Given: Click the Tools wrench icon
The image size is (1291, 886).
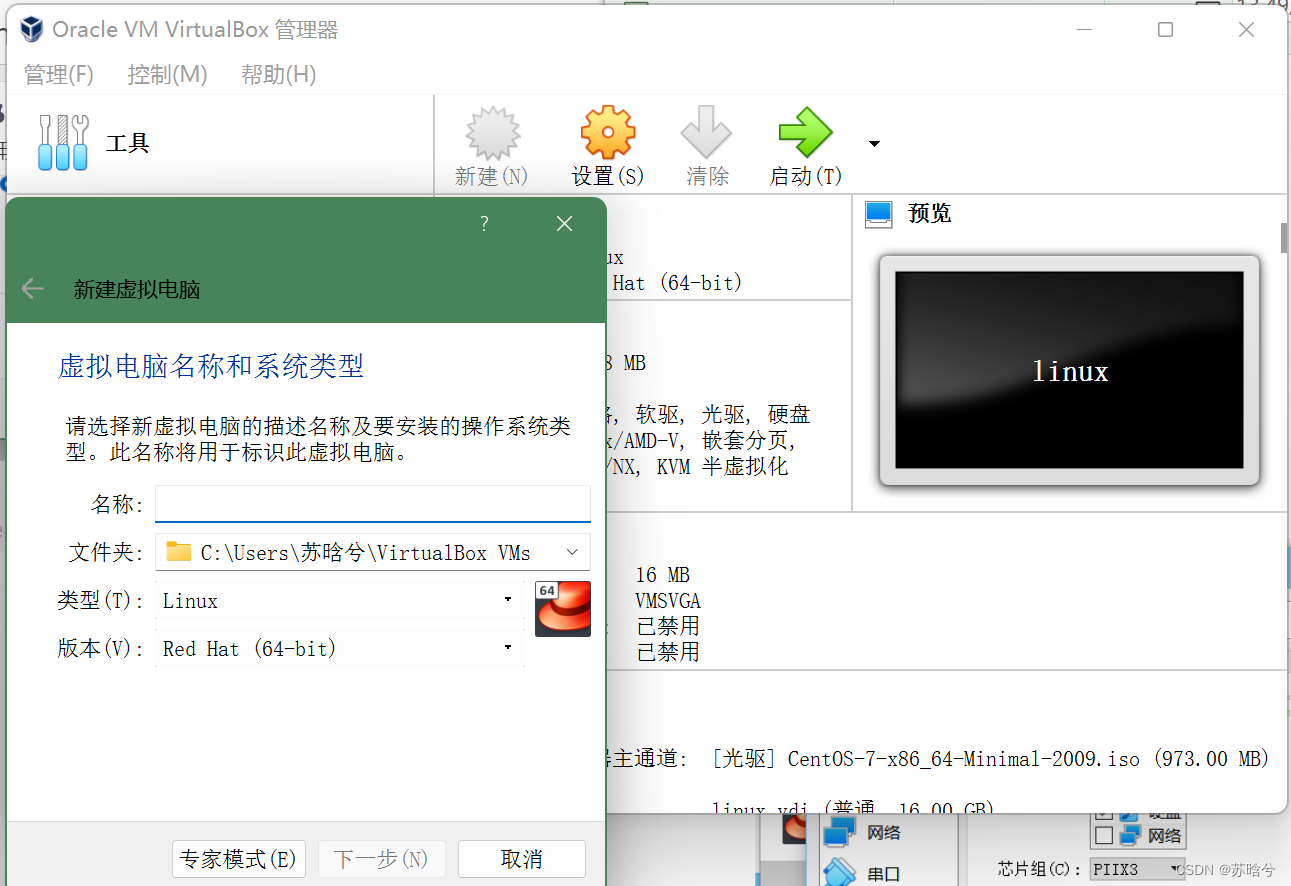Looking at the screenshot, I should click(x=63, y=142).
